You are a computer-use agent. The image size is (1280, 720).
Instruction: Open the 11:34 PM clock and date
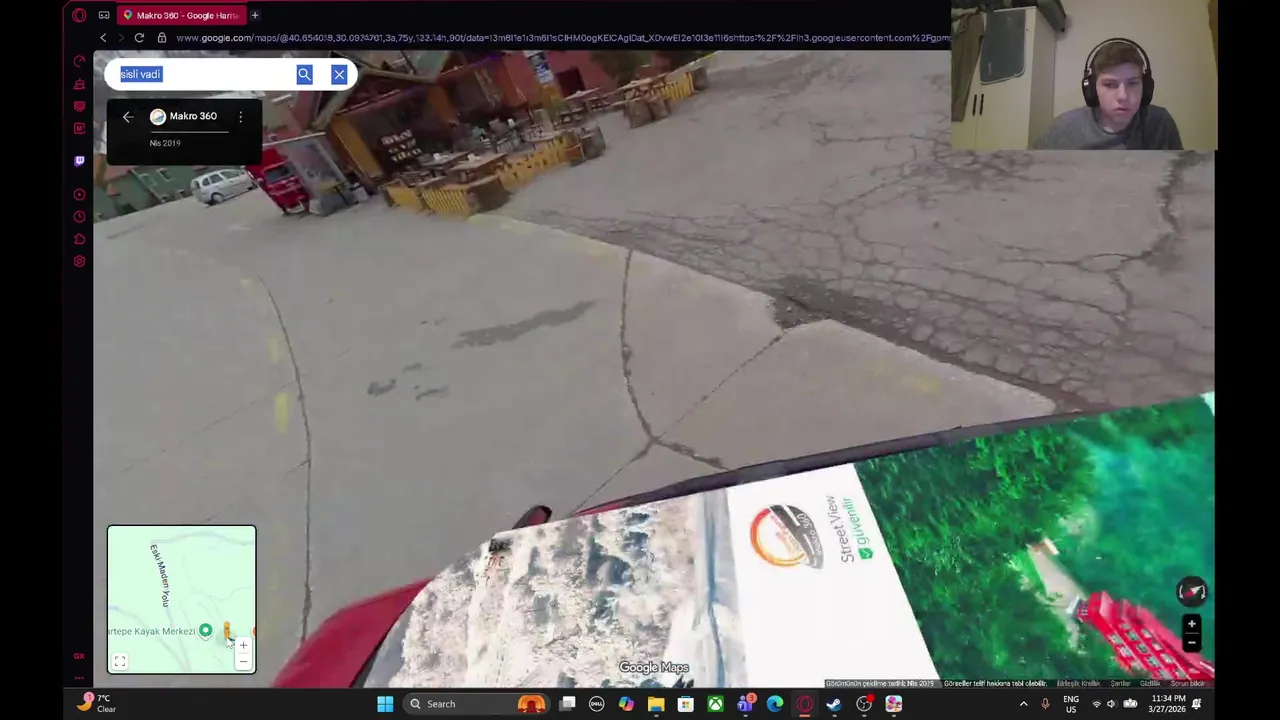tap(1166, 704)
